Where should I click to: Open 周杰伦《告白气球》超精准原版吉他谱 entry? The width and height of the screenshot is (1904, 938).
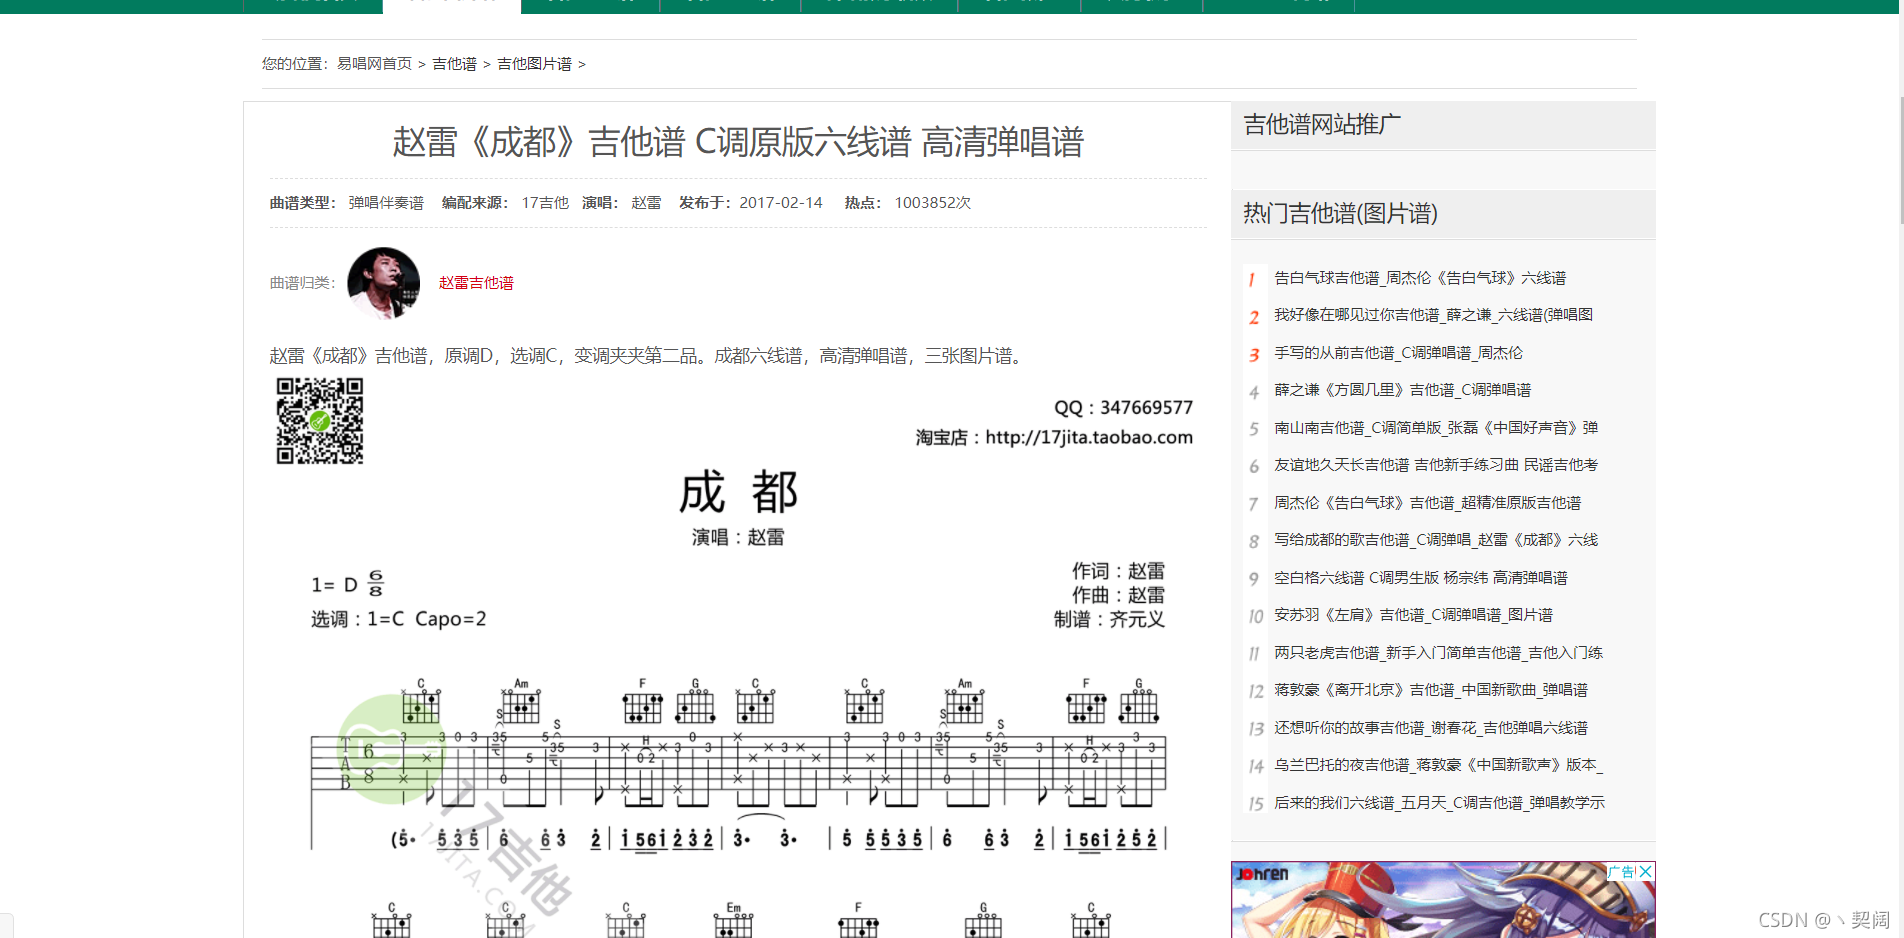click(x=1428, y=503)
